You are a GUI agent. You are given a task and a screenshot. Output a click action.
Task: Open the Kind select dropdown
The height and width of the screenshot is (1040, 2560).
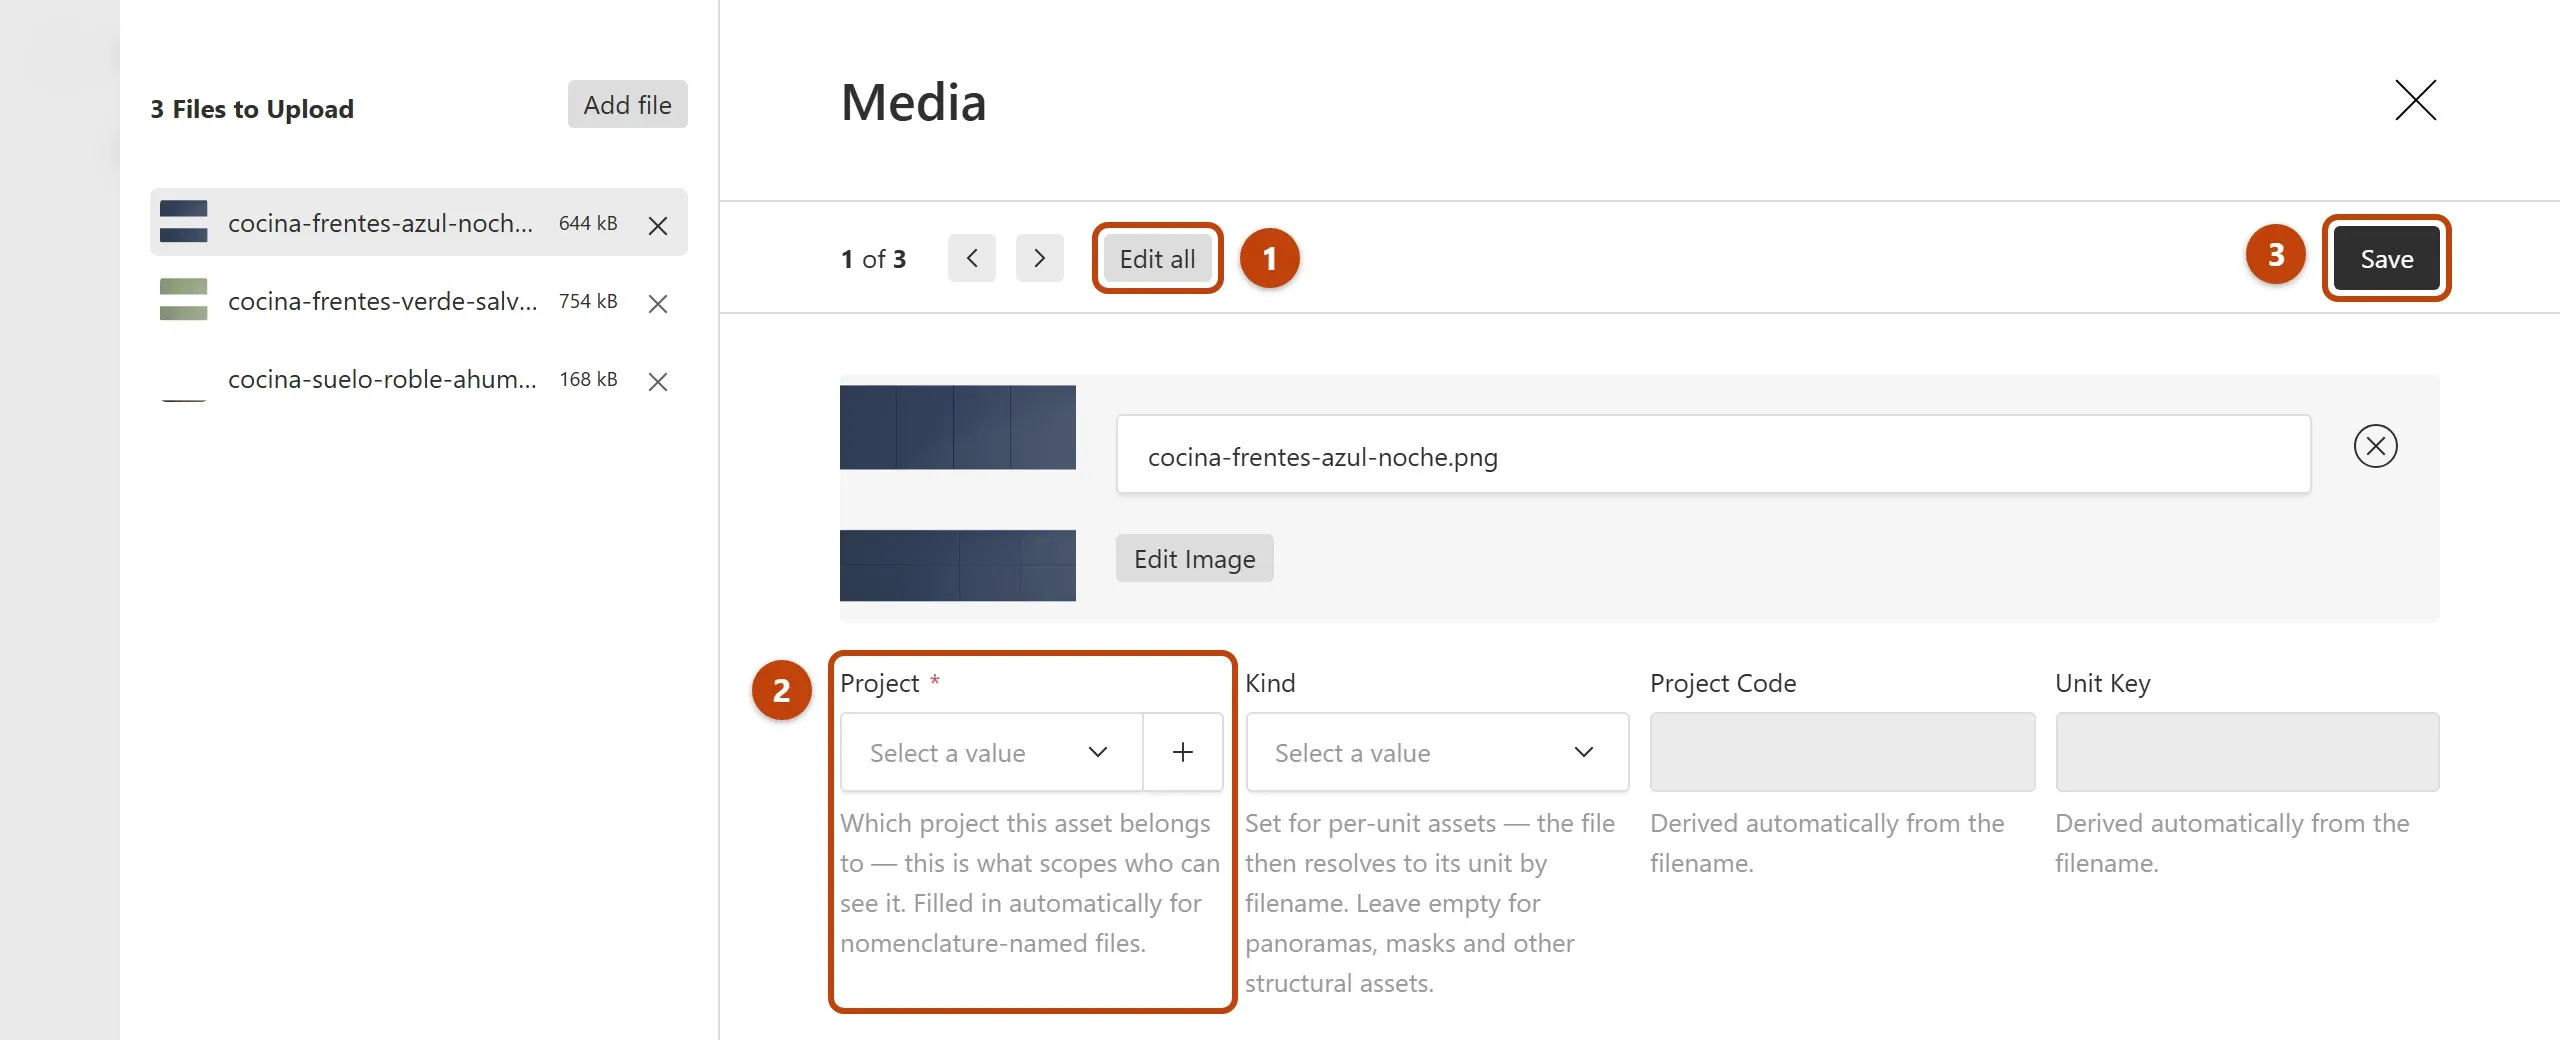(x=1437, y=752)
